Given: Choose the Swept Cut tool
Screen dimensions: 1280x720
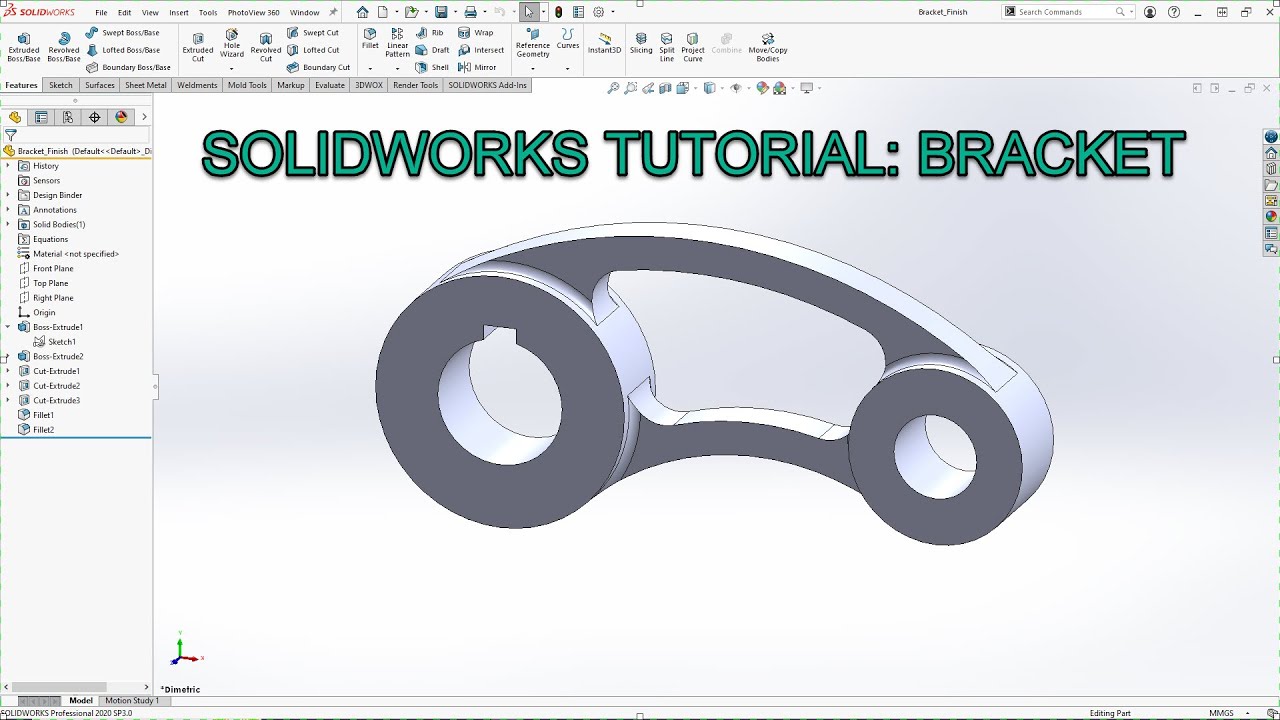Looking at the screenshot, I should pyautogui.click(x=313, y=33).
